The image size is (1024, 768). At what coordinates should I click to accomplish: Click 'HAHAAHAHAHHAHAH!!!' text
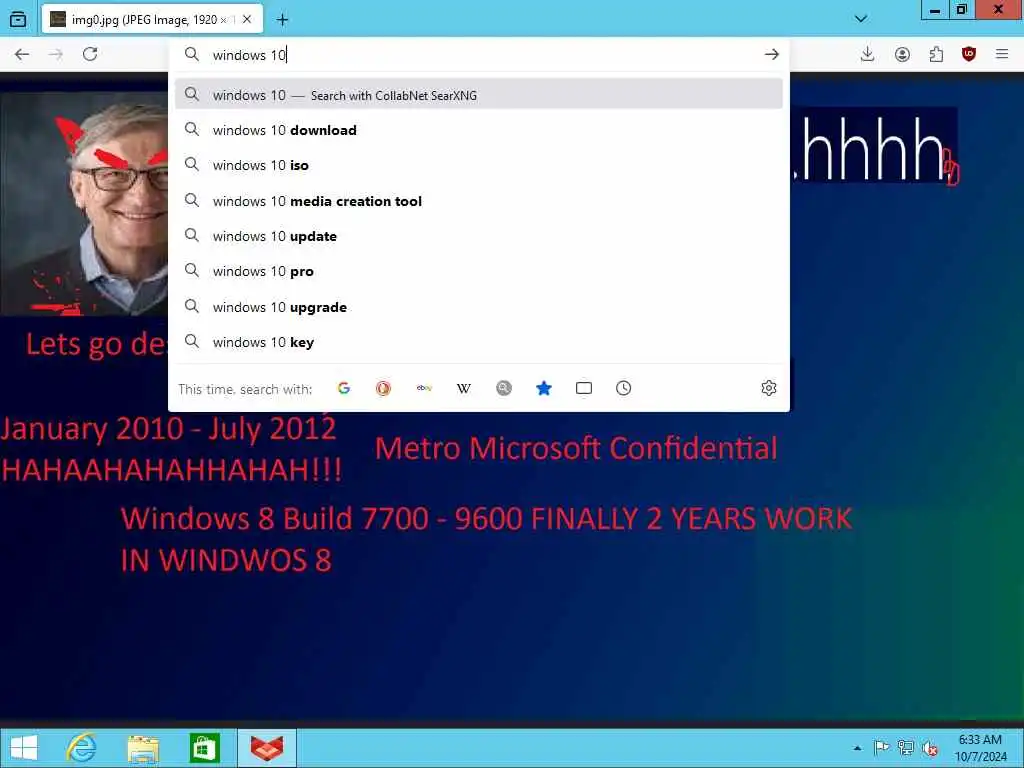[x=171, y=470]
